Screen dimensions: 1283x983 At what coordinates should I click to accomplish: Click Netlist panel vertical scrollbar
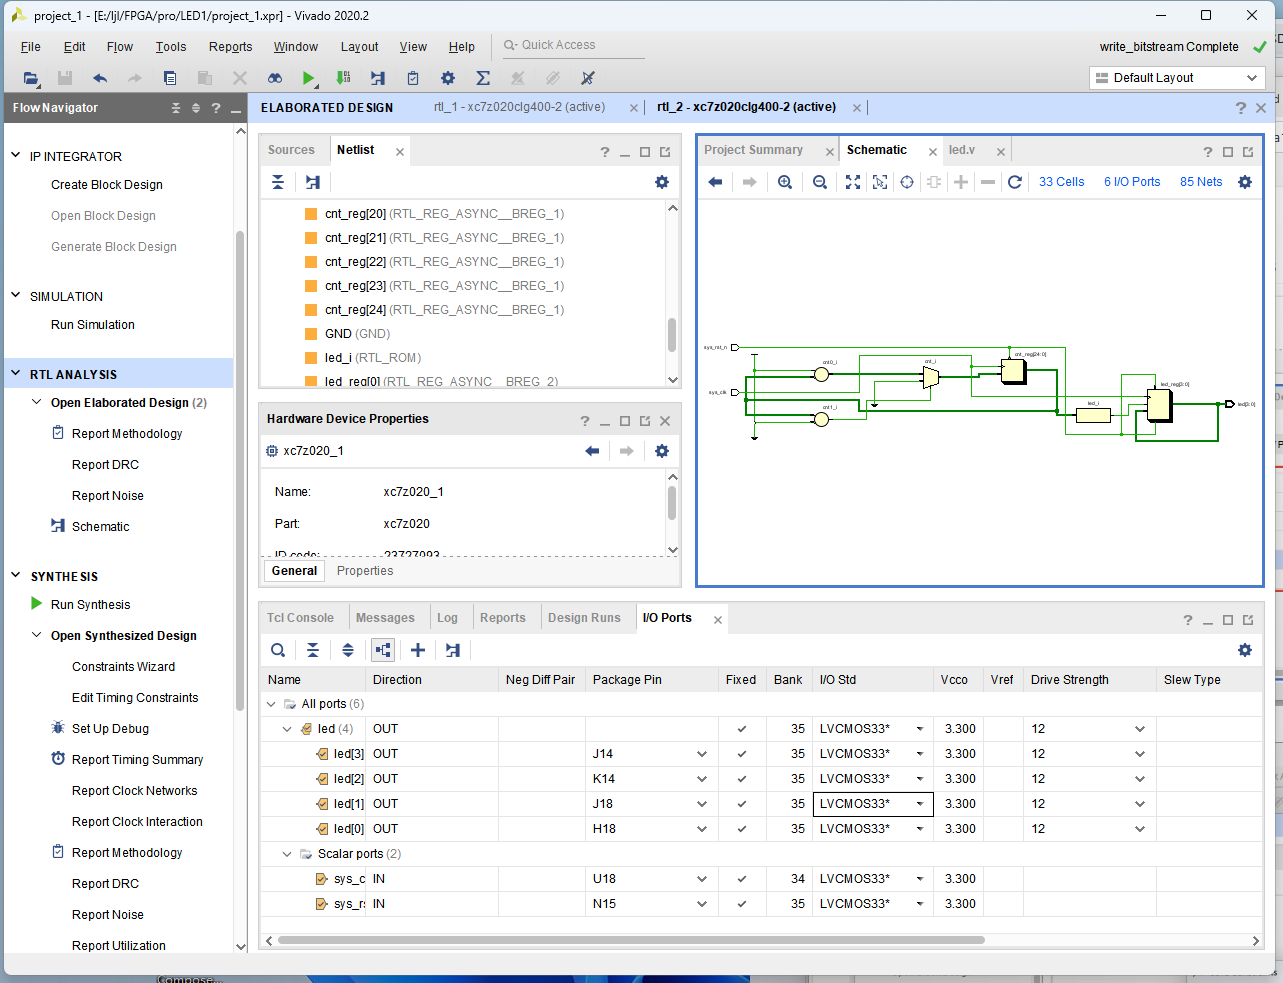(x=672, y=335)
